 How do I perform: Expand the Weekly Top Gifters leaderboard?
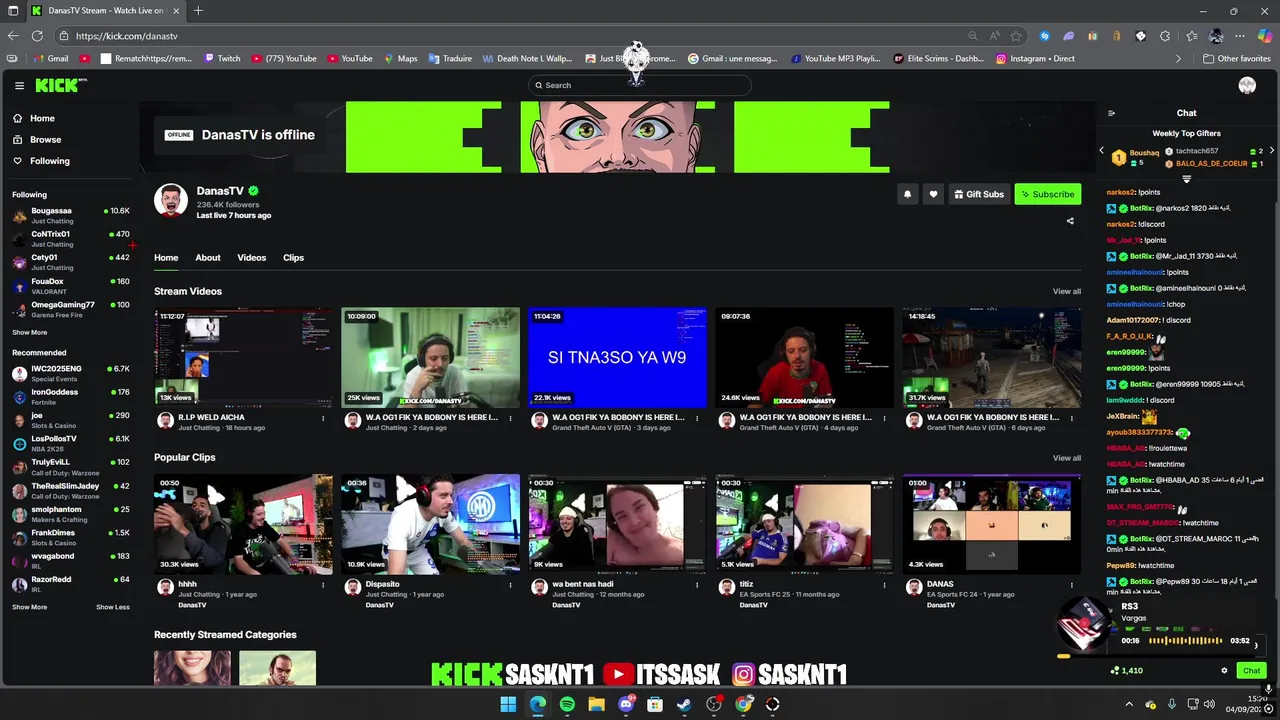(x=1186, y=179)
